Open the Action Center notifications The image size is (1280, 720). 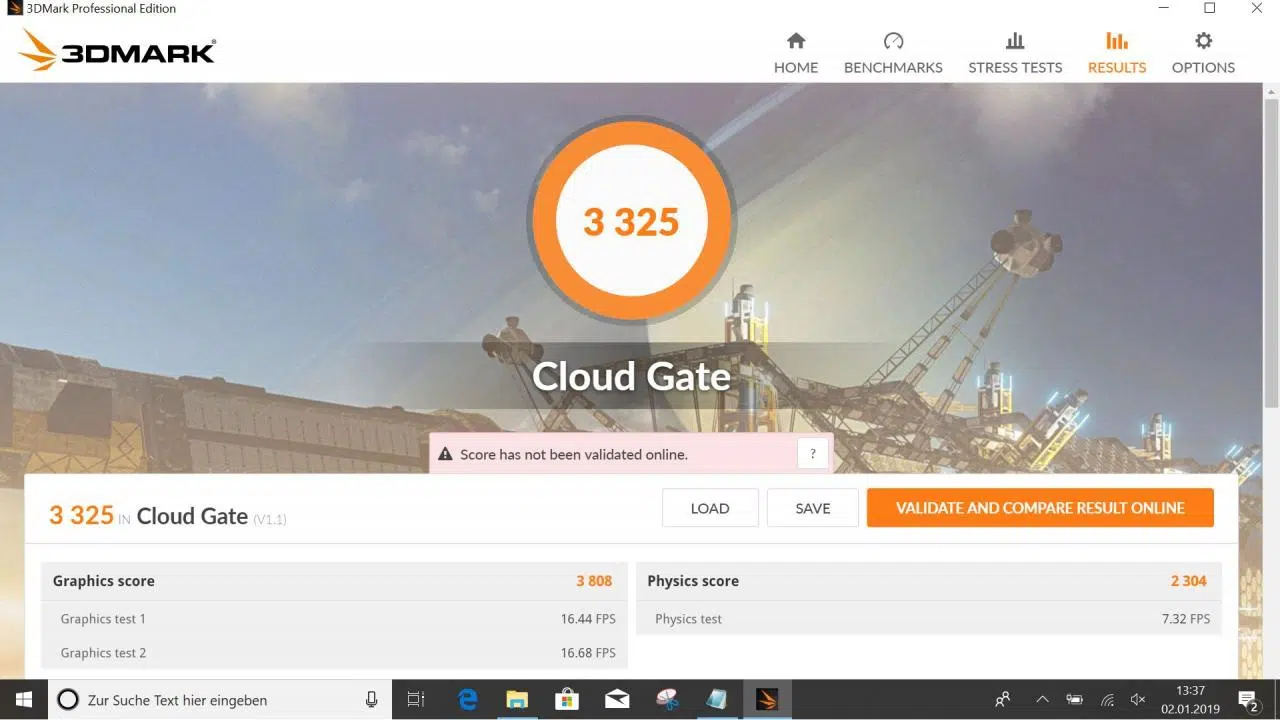[1248, 700]
